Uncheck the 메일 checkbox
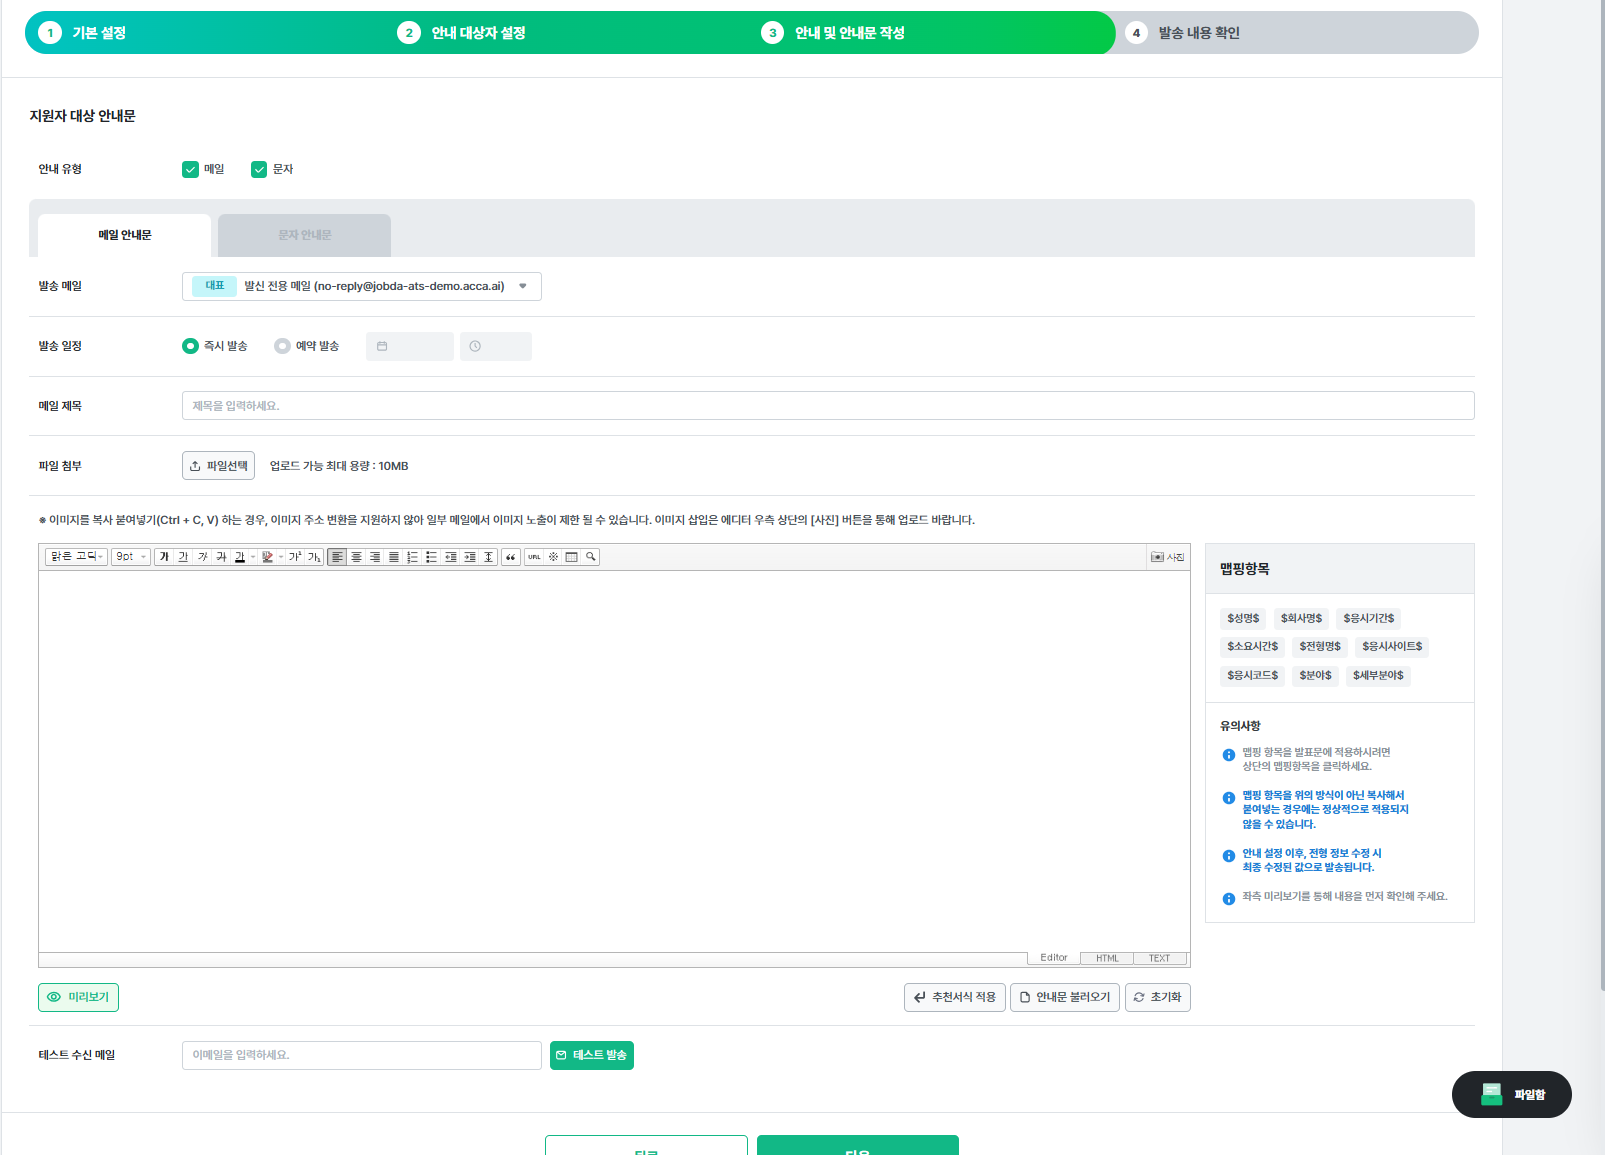Viewport: 1605px width, 1155px height. tap(190, 169)
